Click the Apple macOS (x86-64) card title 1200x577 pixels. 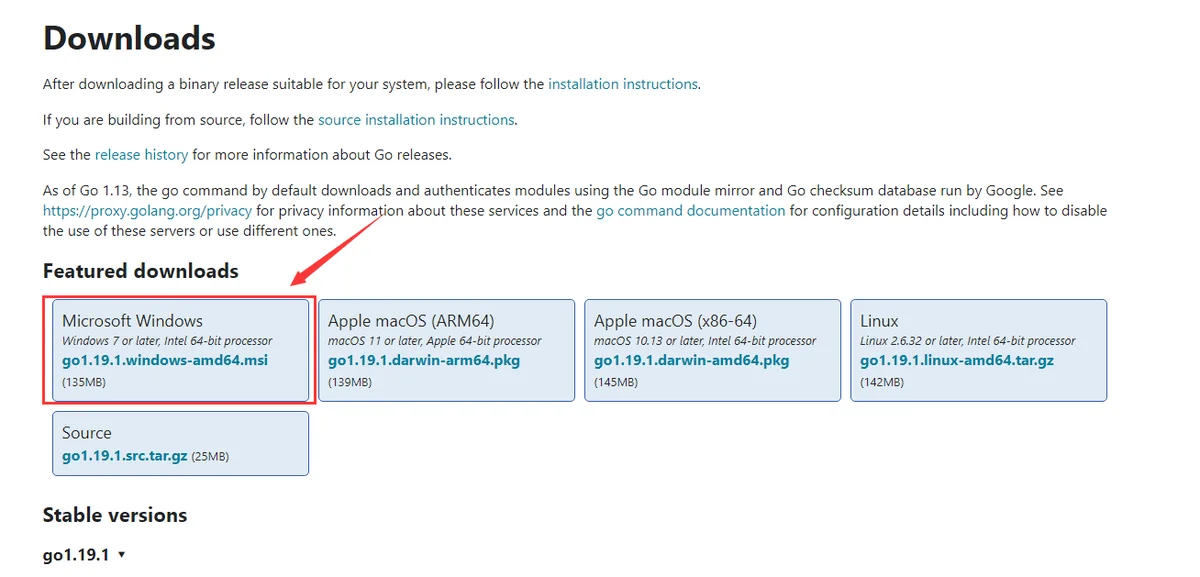pos(675,321)
